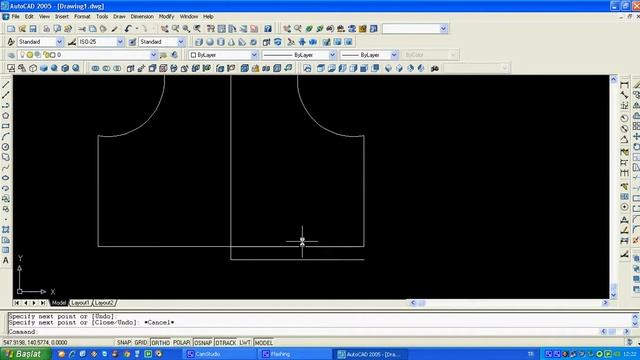Select the Rectangle draw tool
The image size is (640, 360).
6,126
